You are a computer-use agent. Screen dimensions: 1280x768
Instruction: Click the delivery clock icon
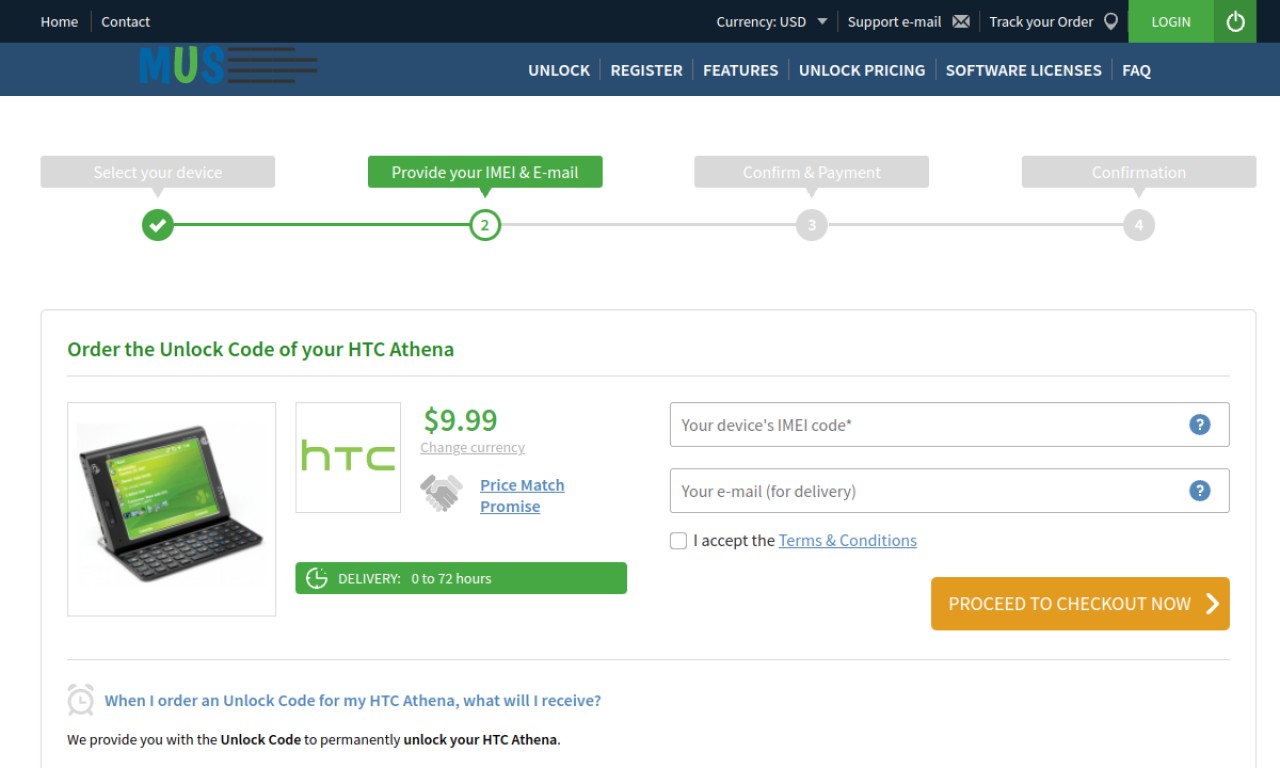tap(317, 578)
